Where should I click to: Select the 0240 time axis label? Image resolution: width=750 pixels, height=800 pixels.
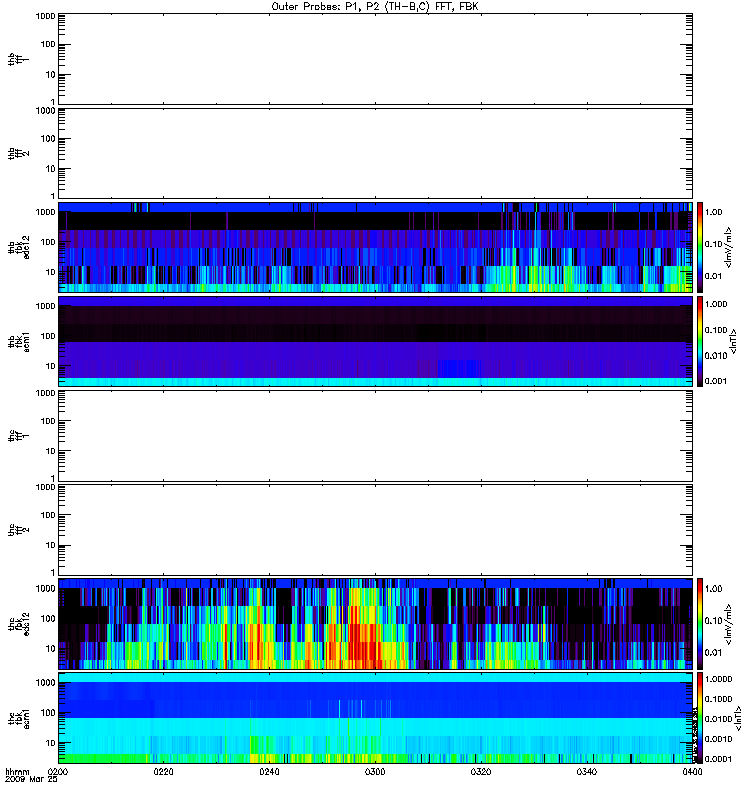pos(269,771)
